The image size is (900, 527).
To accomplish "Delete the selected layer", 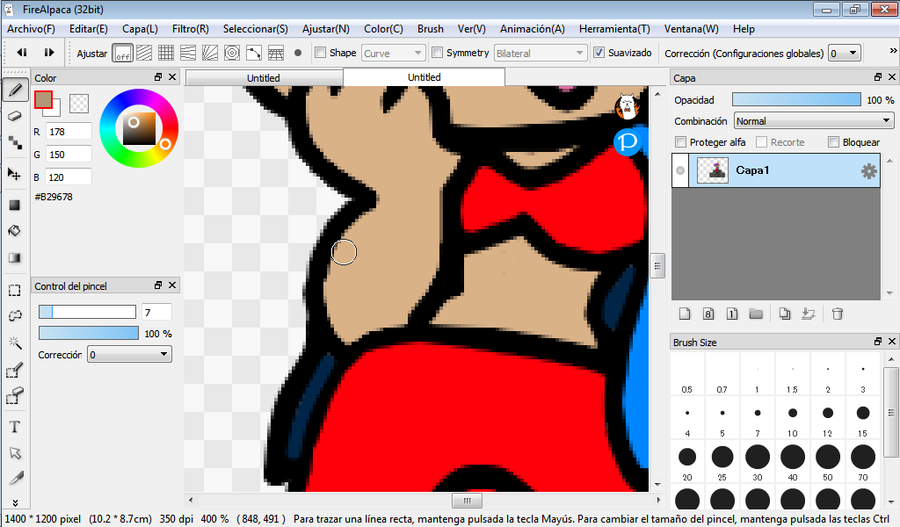I will [837, 313].
